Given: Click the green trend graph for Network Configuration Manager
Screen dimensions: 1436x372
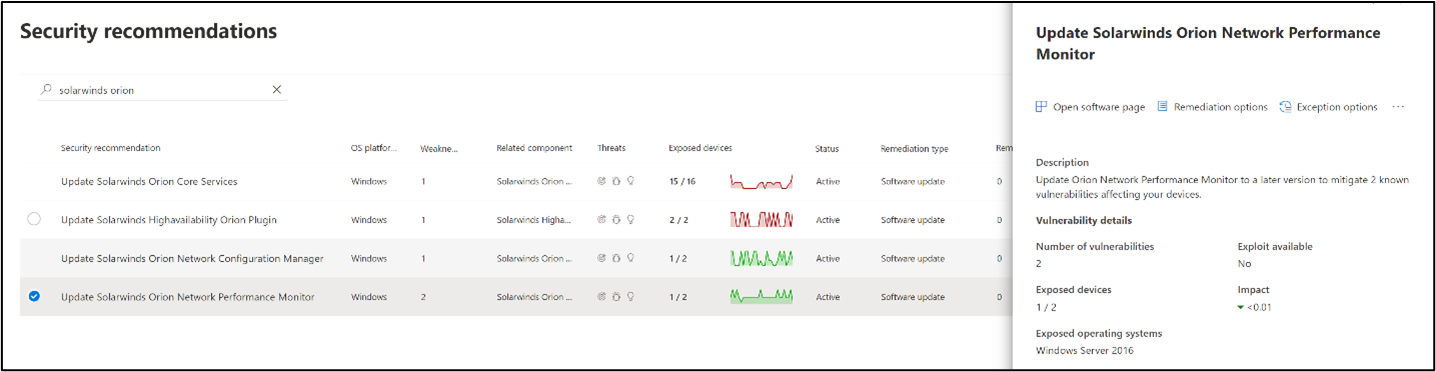Looking at the screenshot, I should [x=762, y=258].
